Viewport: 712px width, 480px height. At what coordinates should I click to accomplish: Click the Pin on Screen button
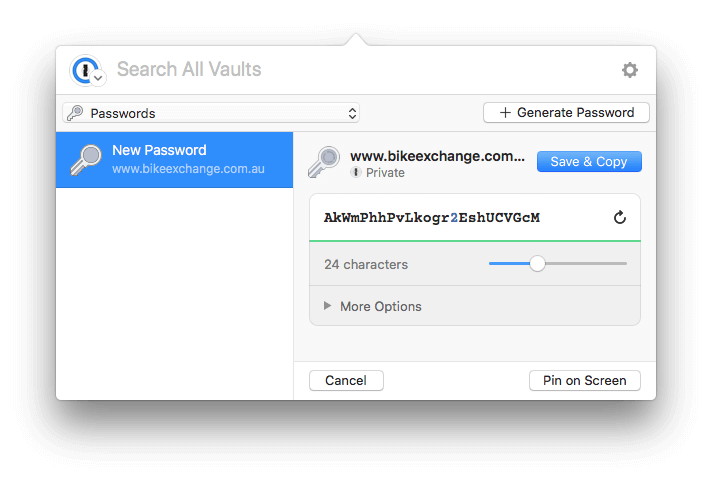584,381
